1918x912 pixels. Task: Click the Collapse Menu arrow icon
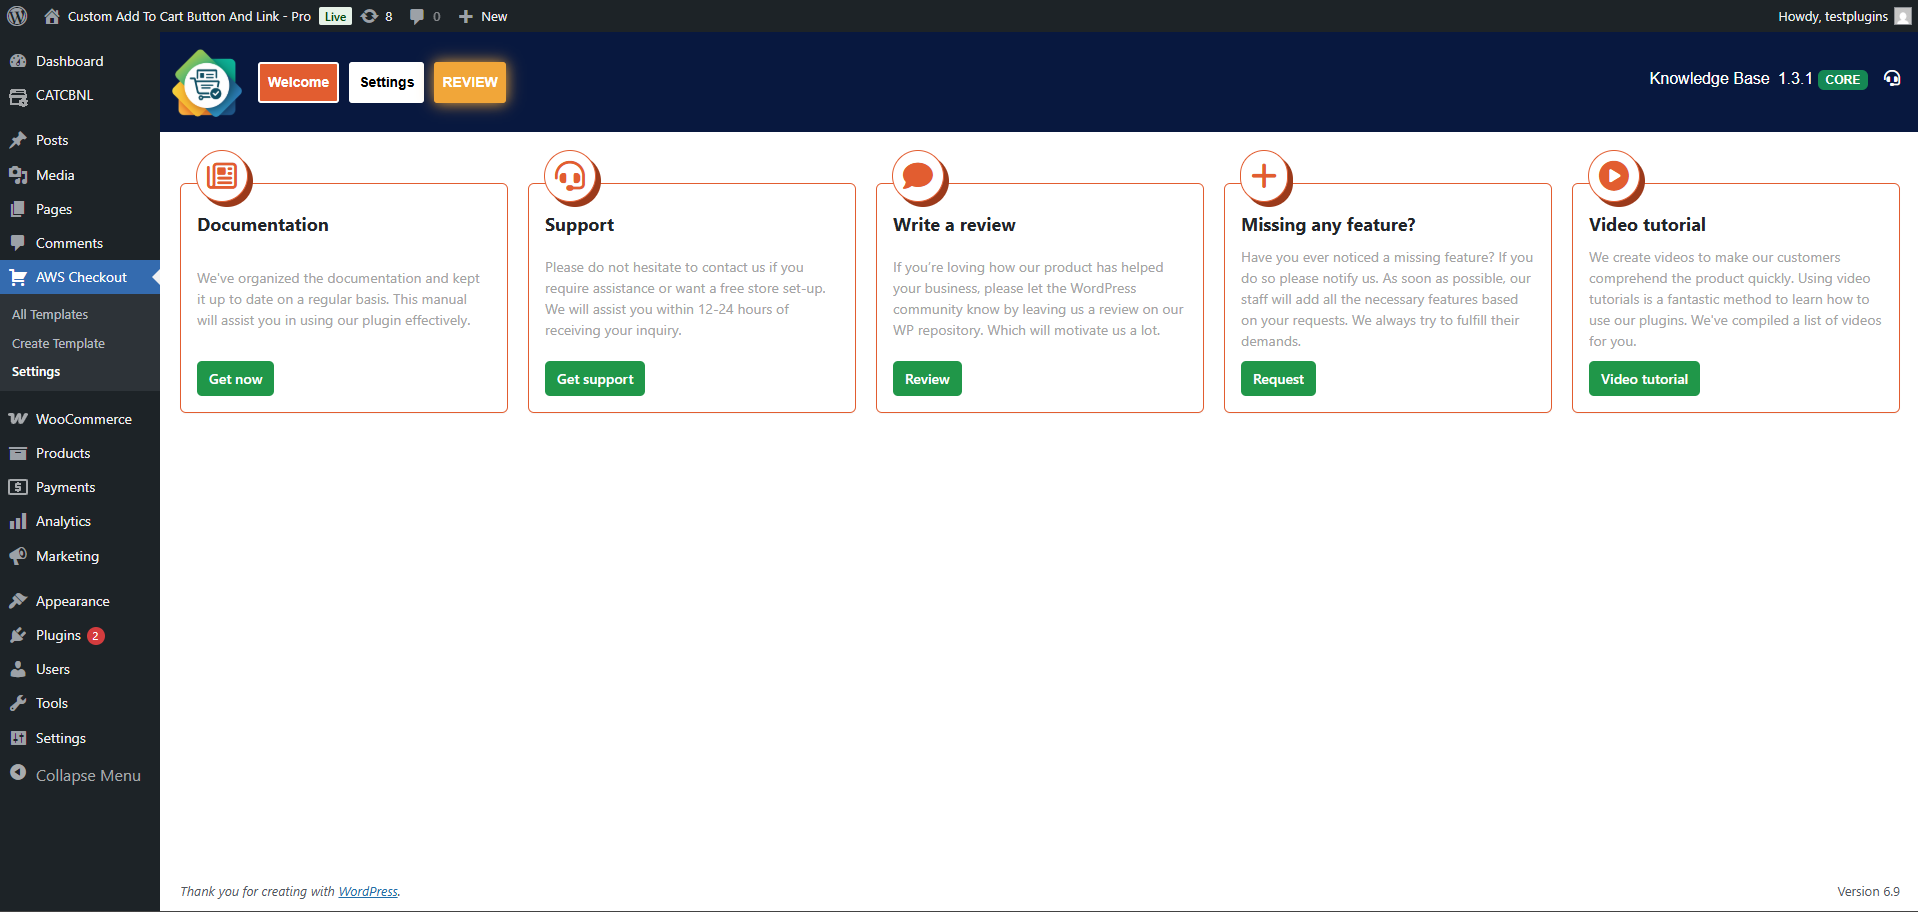18,773
